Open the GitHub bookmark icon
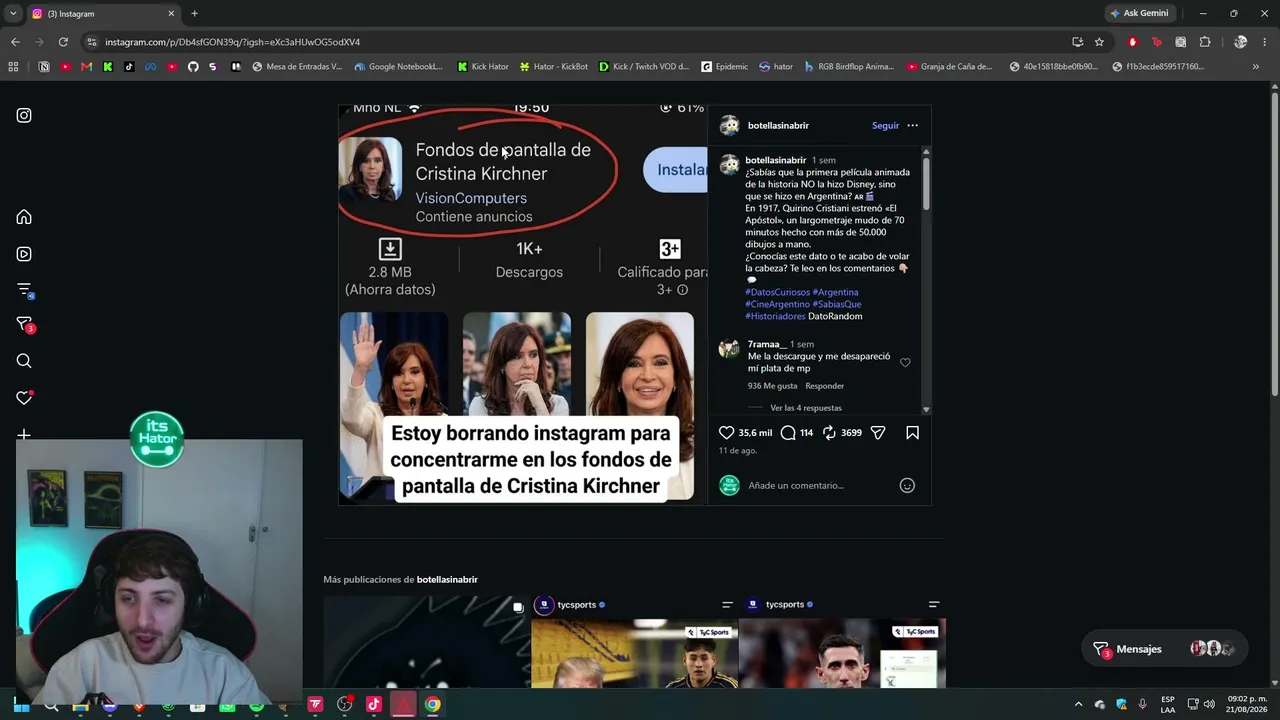The height and width of the screenshot is (720, 1280). click(x=193, y=67)
